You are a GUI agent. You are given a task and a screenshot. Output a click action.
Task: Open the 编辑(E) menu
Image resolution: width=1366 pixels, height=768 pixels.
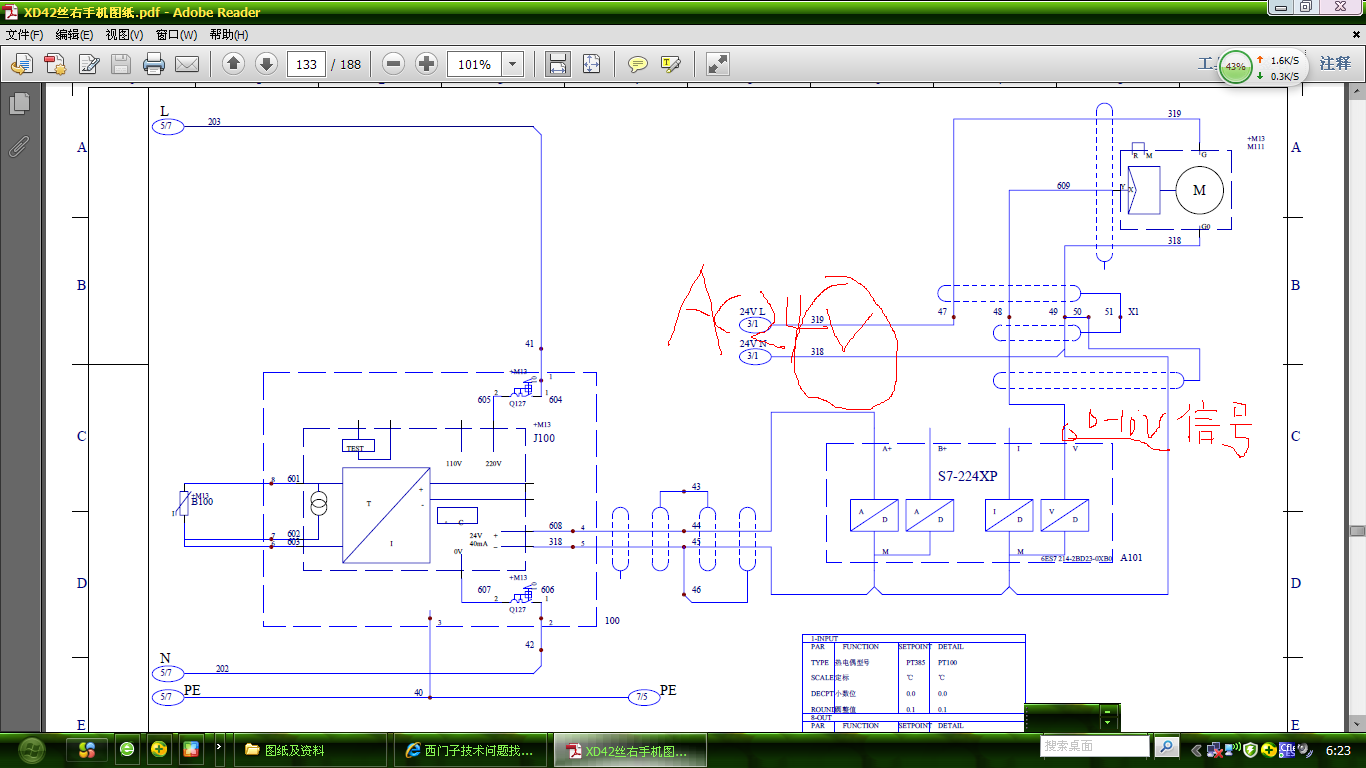[x=74, y=35]
